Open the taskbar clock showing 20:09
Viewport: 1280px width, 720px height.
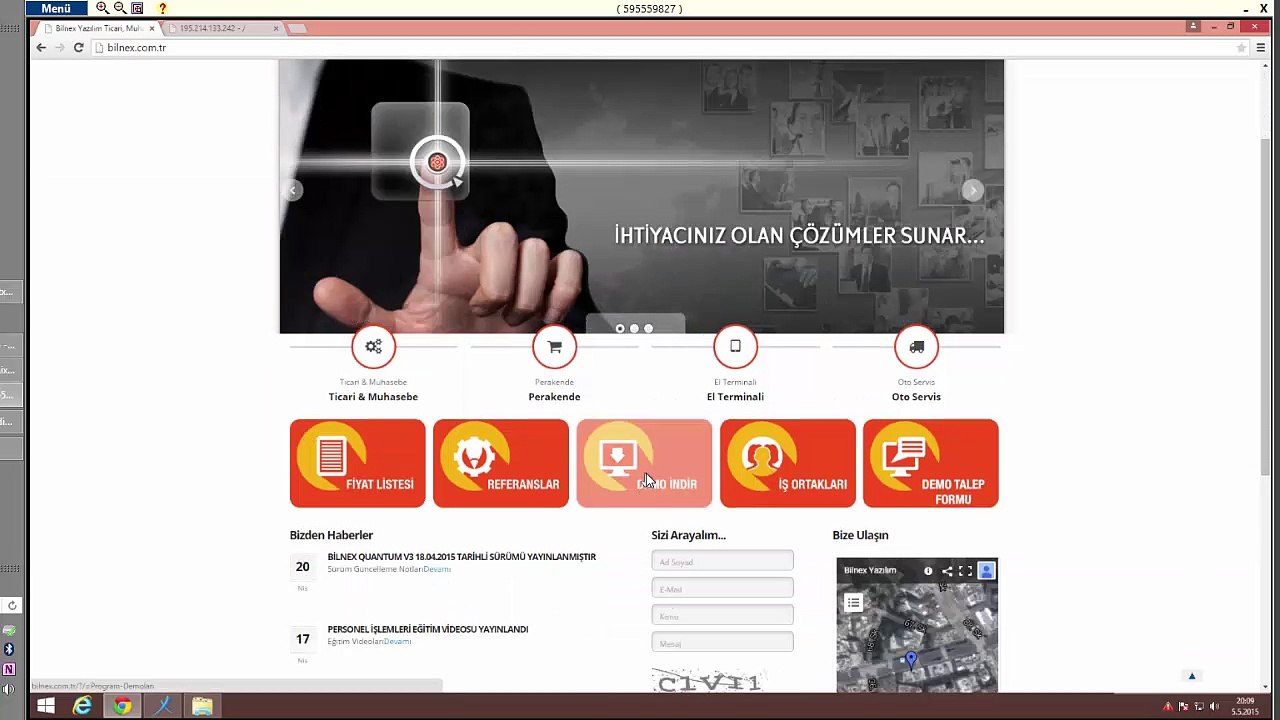tap(1246, 706)
